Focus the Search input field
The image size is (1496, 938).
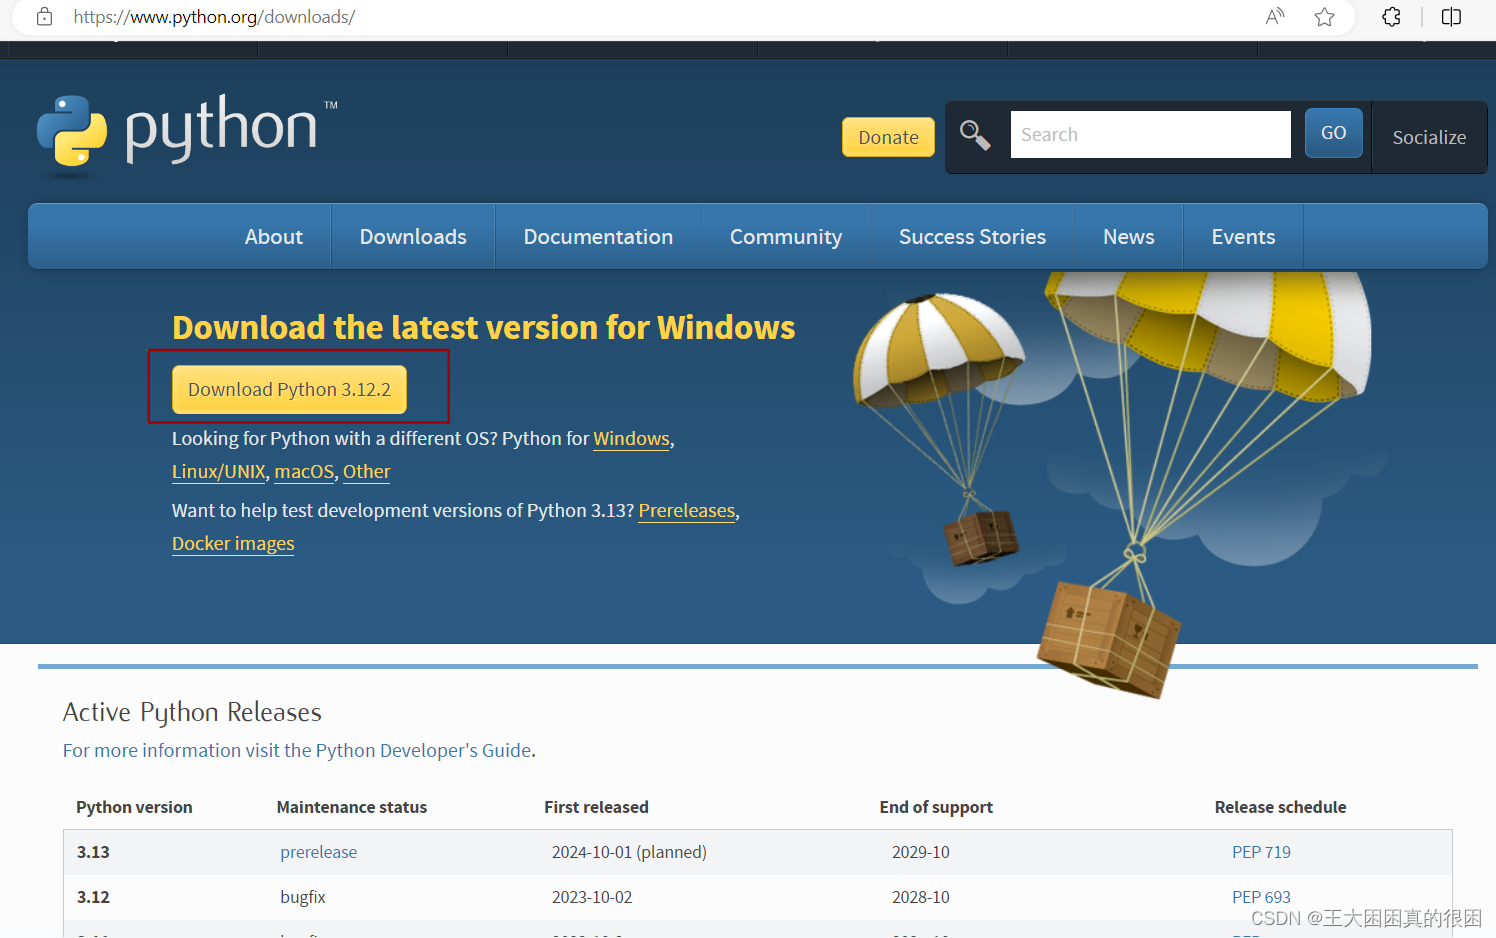(1150, 134)
